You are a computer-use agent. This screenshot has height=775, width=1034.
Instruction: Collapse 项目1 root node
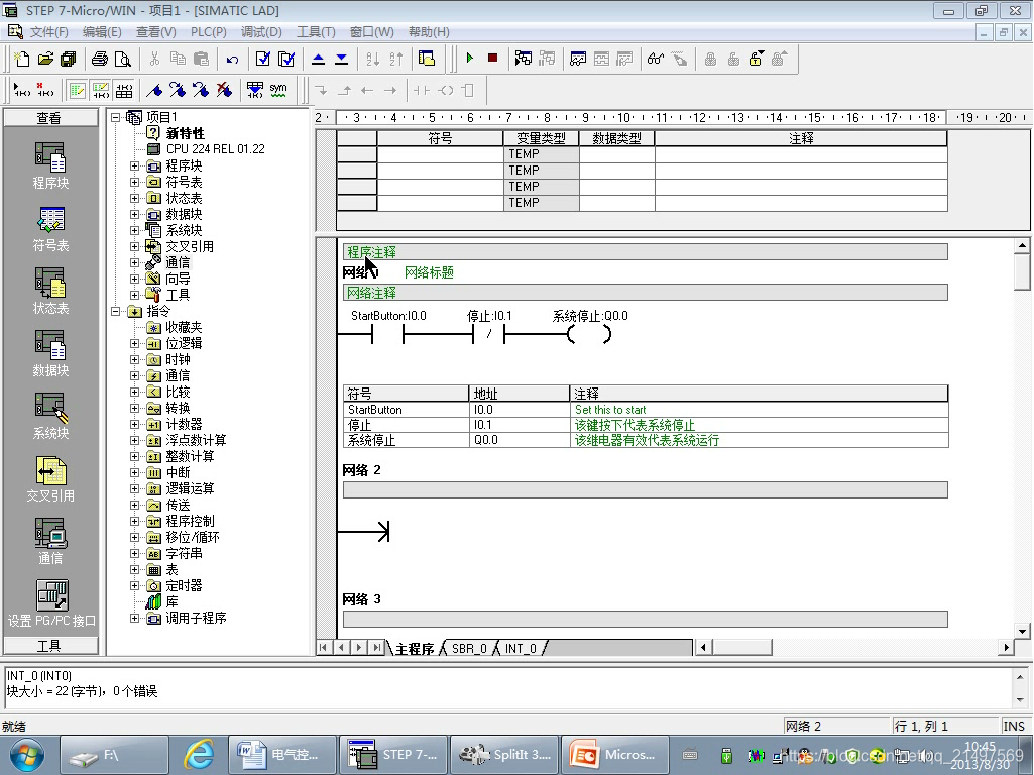(116, 117)
